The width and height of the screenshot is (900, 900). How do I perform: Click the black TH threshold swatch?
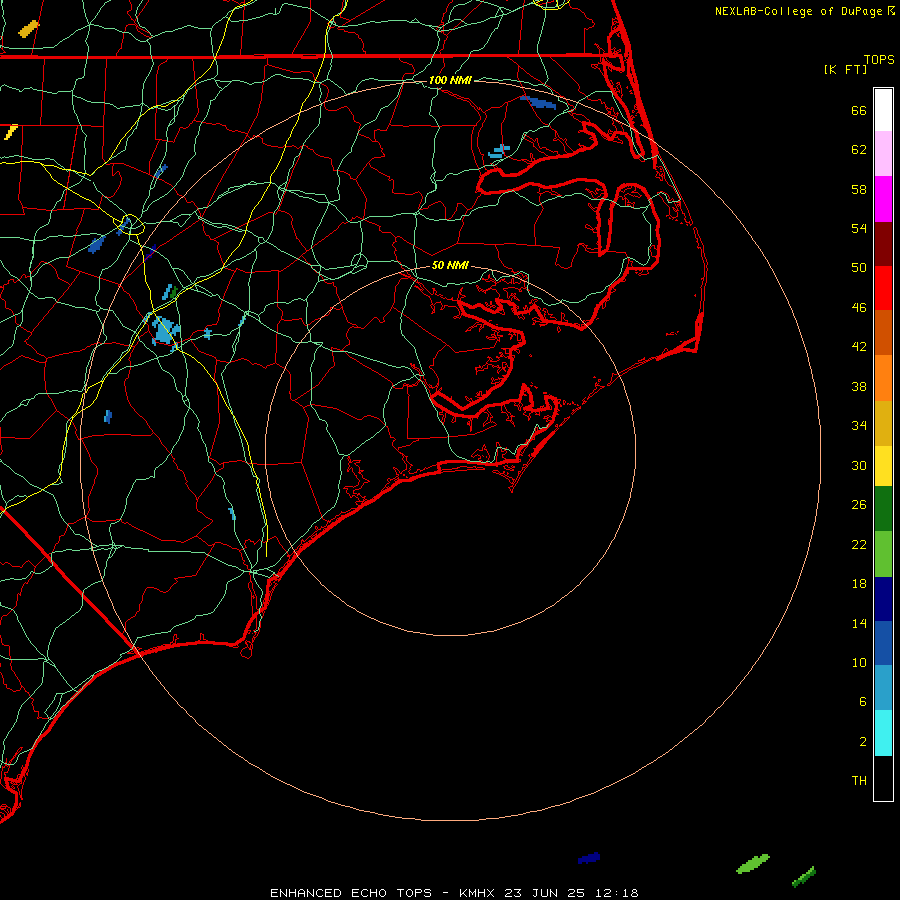click(883, 778)
